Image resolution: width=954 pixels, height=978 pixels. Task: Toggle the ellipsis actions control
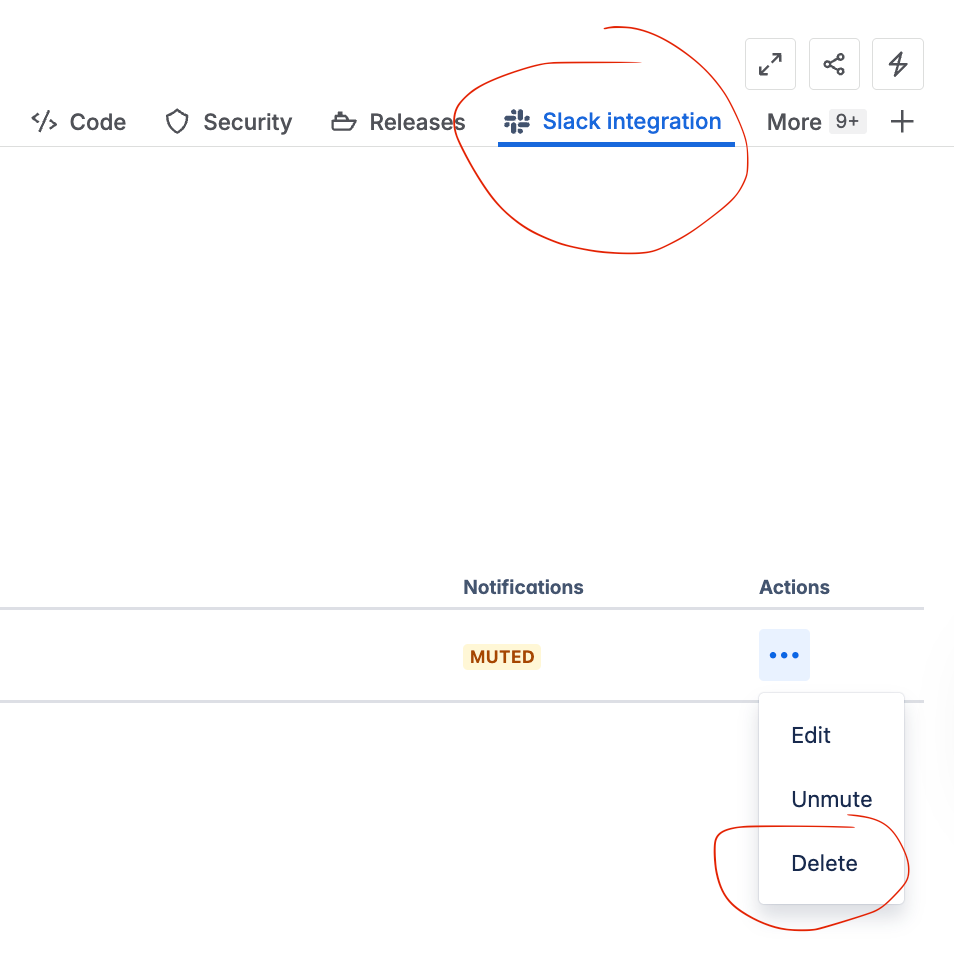[x=784, y=655]
